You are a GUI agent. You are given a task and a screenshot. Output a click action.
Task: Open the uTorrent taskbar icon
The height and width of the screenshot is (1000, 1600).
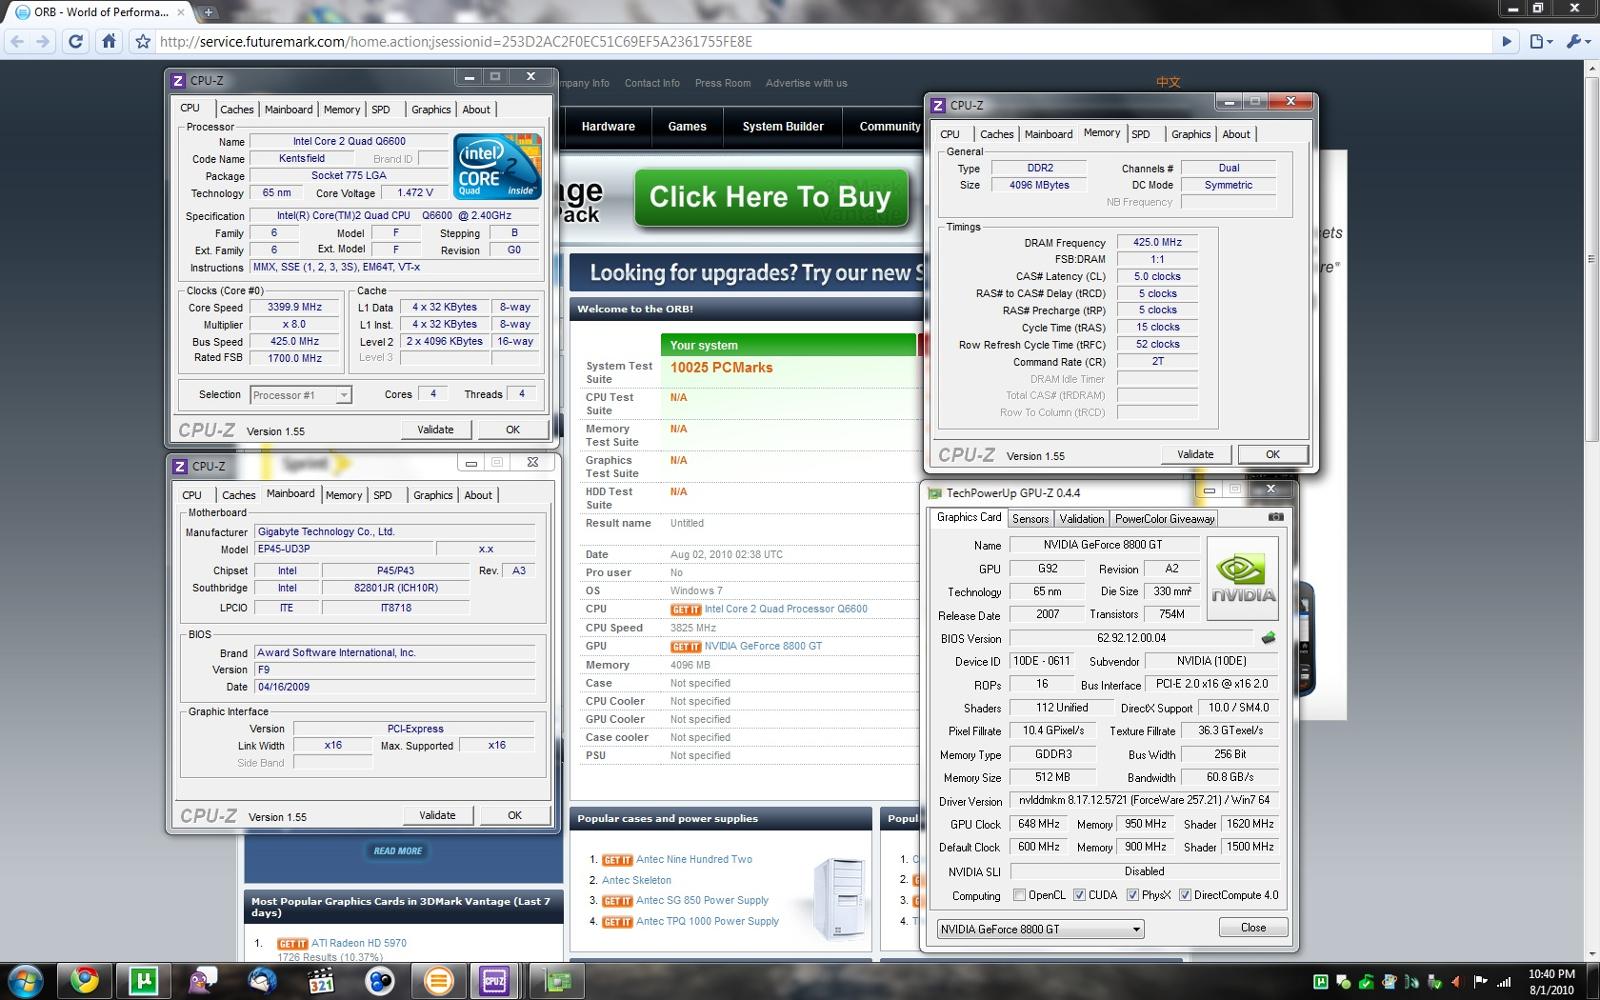pyautogui.click(x=143, y=981)
